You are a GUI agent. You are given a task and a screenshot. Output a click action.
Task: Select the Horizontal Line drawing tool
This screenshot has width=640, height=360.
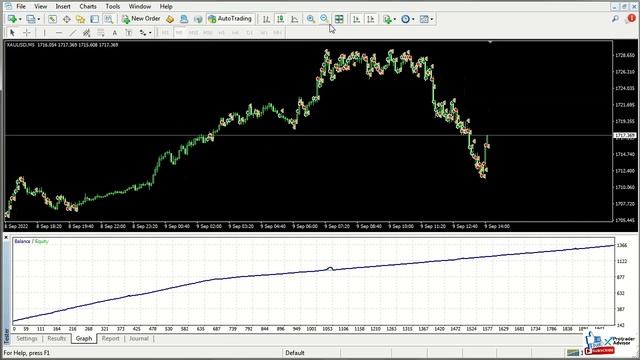coord(59,33)
